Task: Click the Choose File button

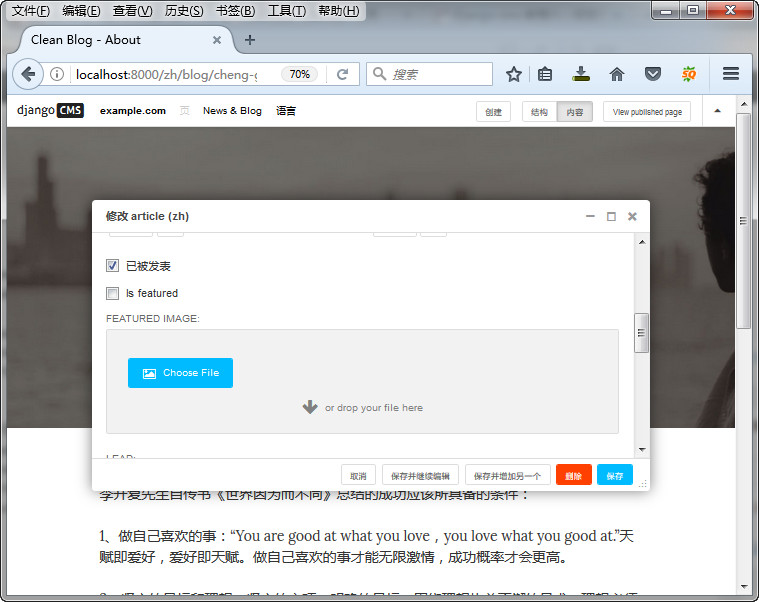Action: pyautogui.click(x=180, y=373)
